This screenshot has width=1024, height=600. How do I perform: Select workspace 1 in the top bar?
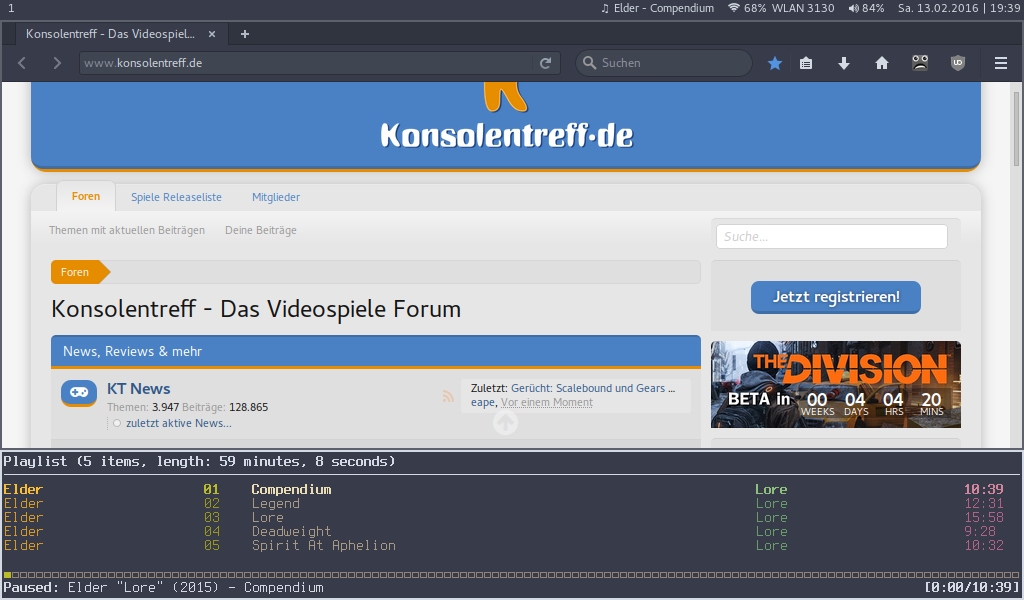click(11, 8)
